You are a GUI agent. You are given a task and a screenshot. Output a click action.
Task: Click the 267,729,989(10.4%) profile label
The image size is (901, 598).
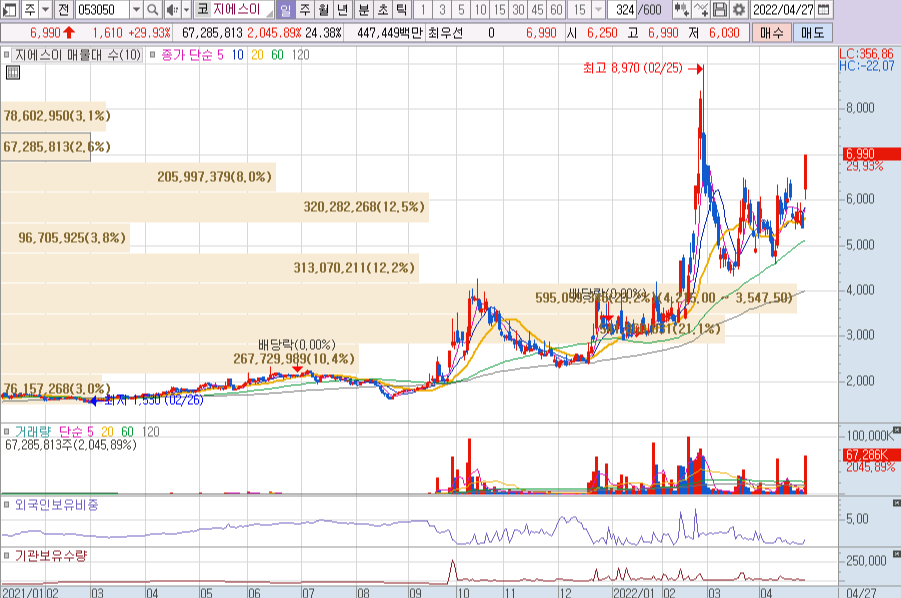pos(294,358)
